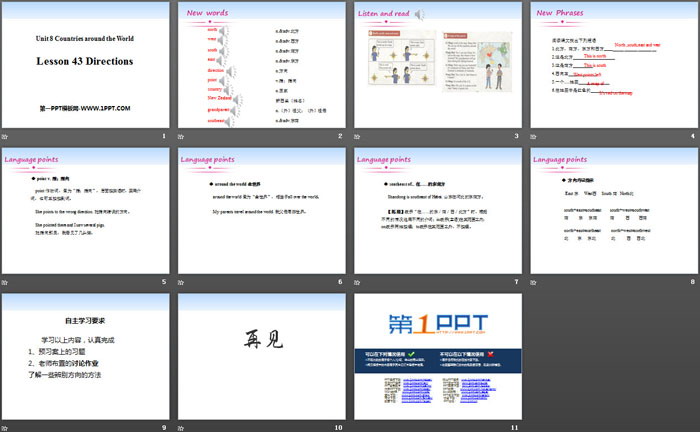This screenshot has width=700, height=432.
Task: Click the animation star icon under slide 7
Action: point(357,282)
